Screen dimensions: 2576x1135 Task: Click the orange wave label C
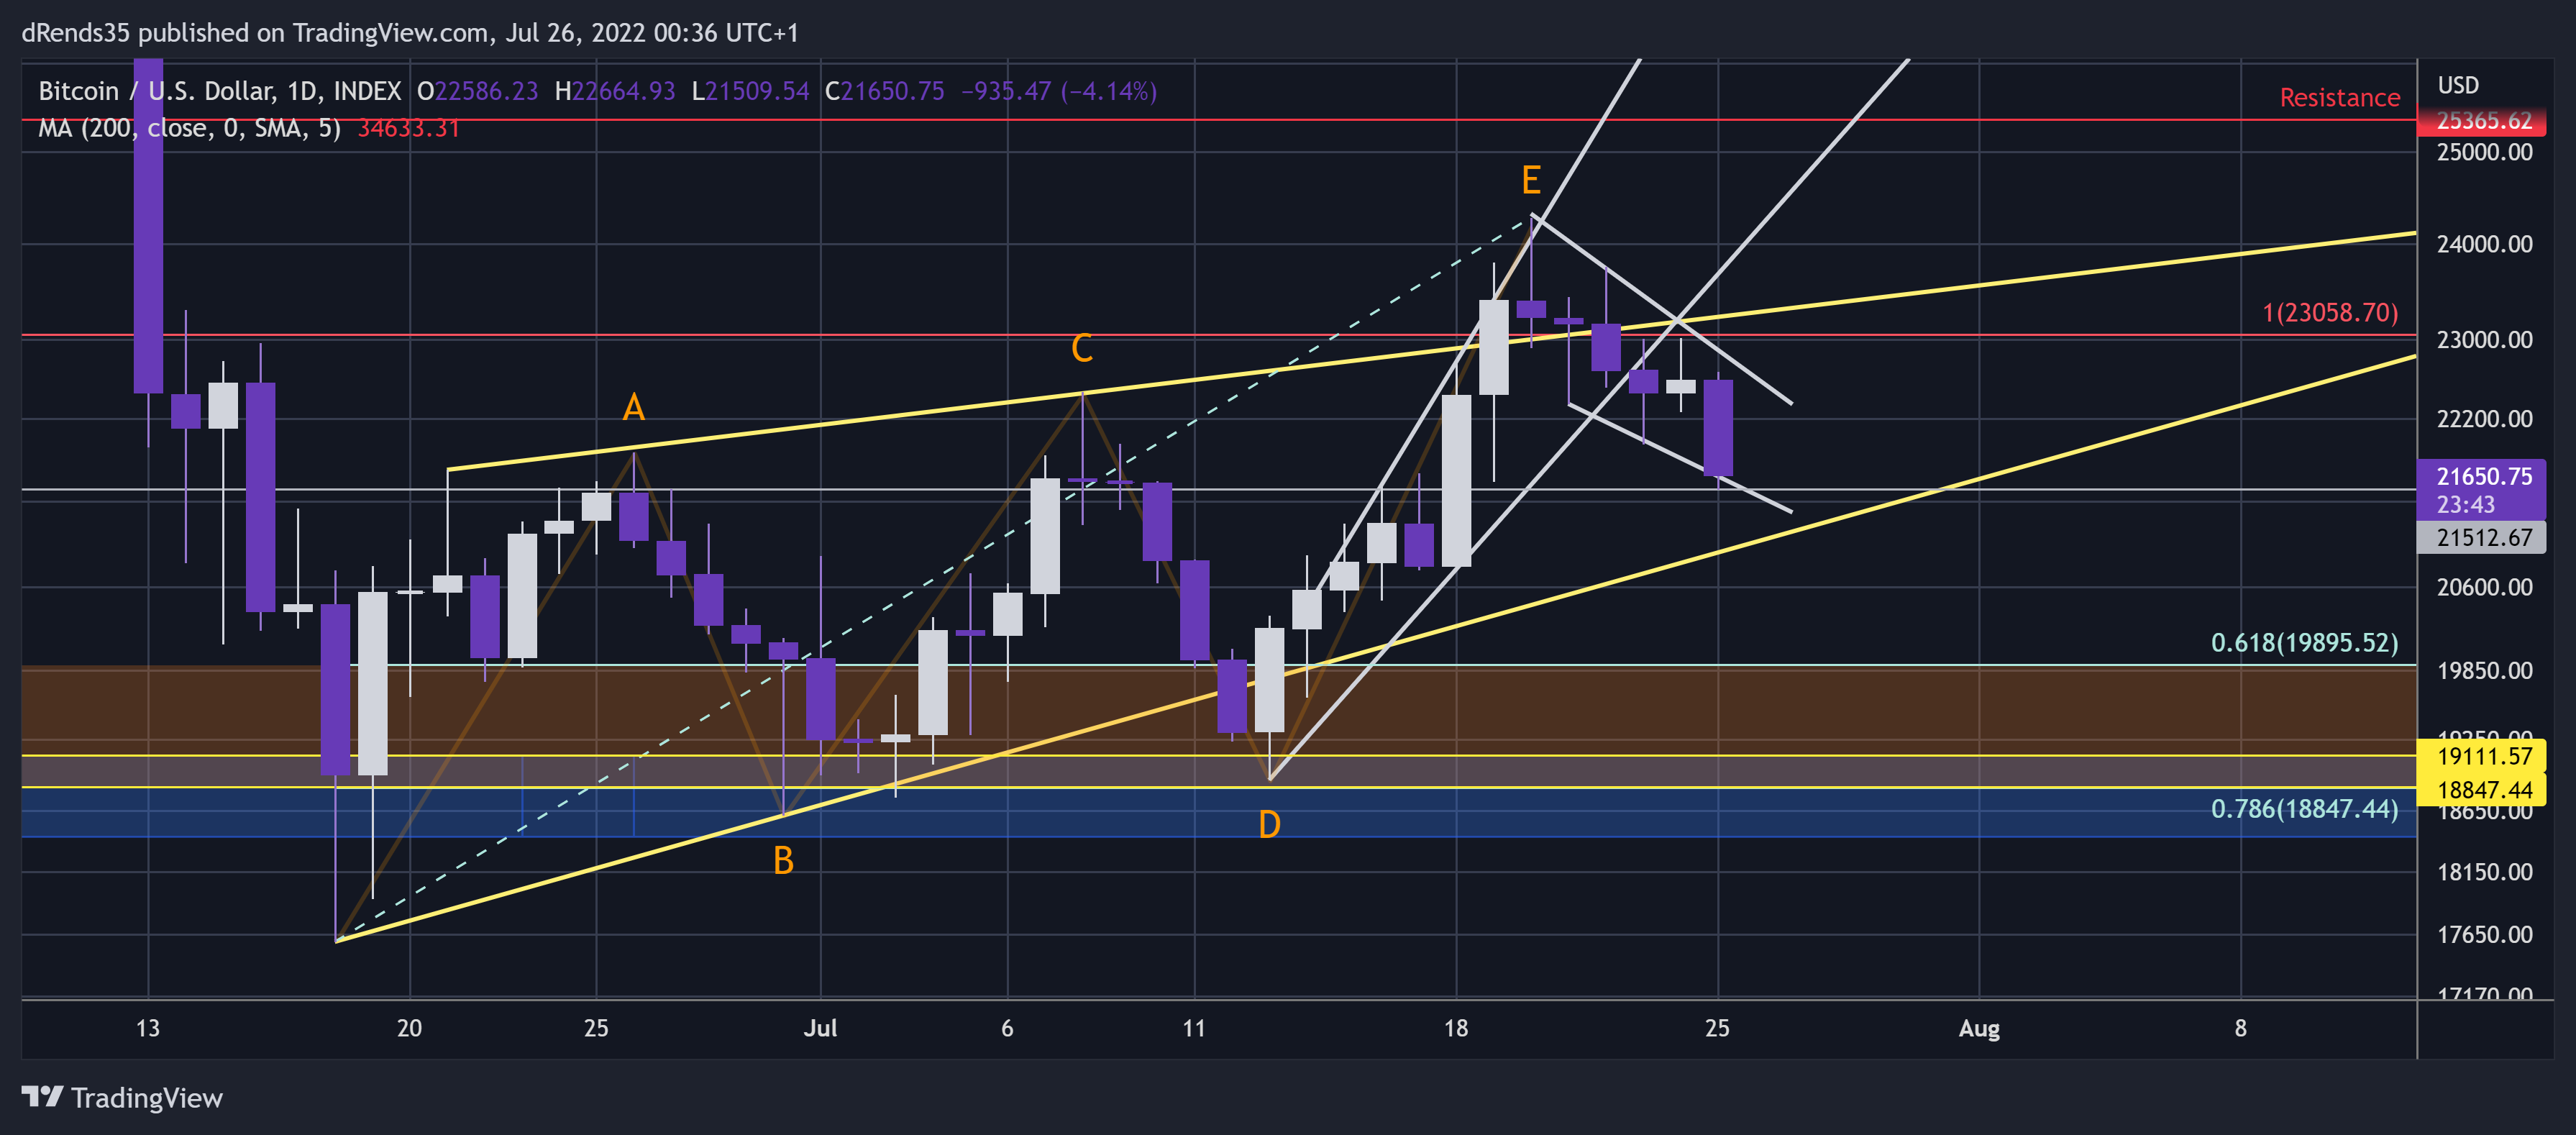[x=1081, y=348]
